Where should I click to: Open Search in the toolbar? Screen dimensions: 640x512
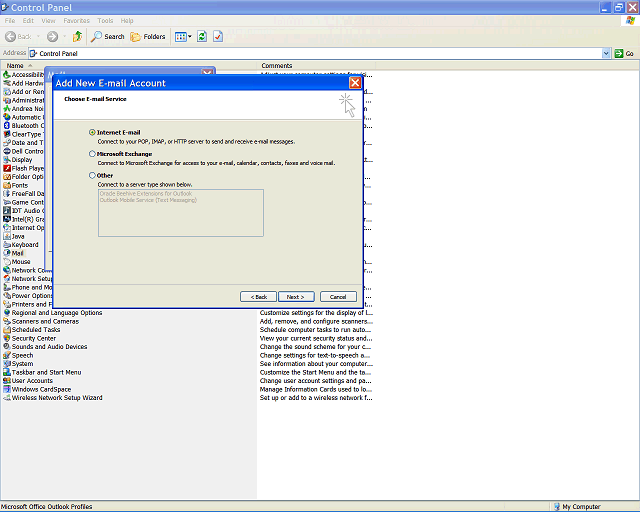pos(108,37)
